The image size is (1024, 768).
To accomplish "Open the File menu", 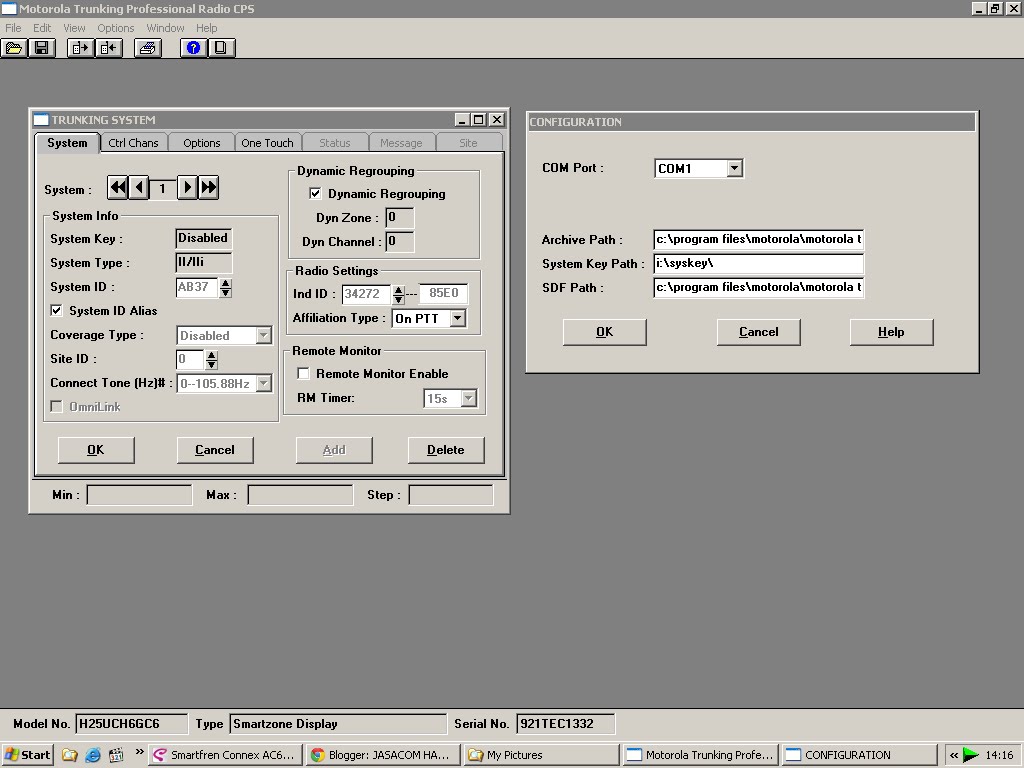I will 13,28.
